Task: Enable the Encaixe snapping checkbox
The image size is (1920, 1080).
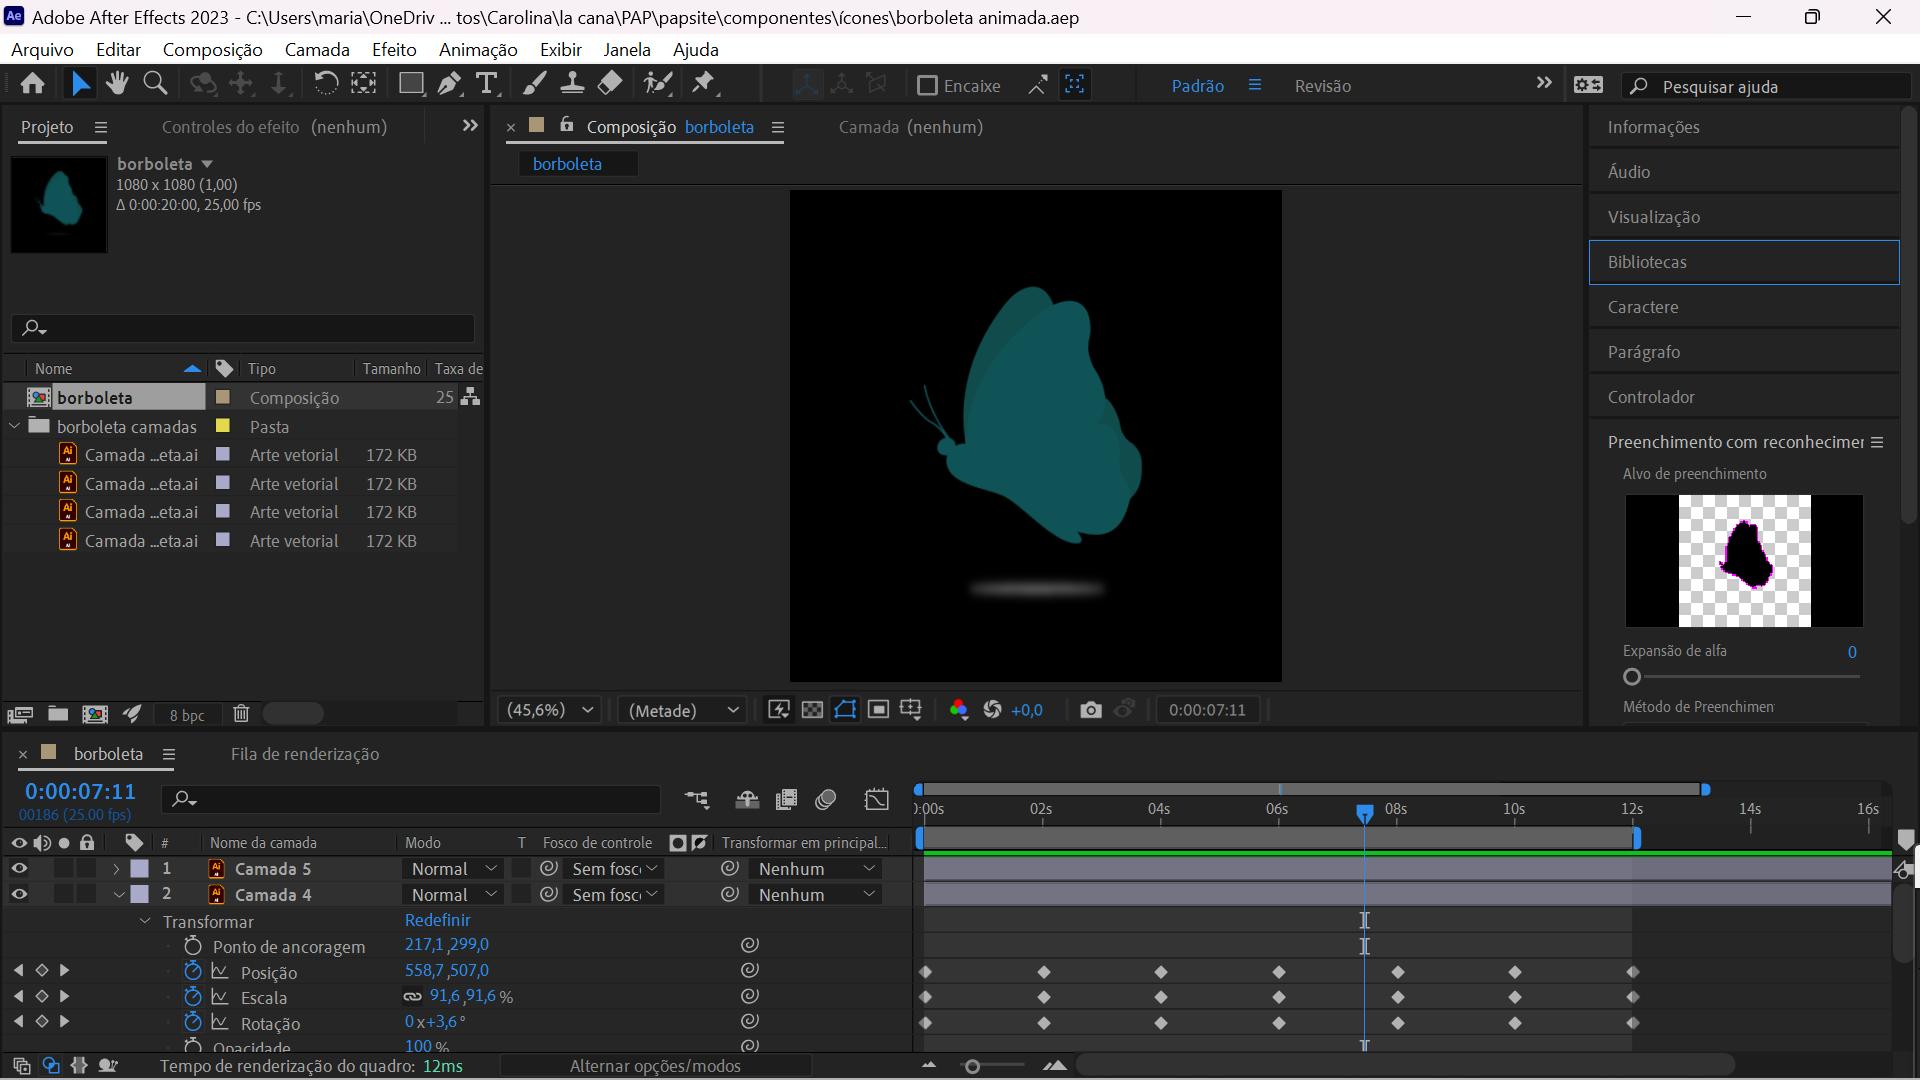Action: 927,86
